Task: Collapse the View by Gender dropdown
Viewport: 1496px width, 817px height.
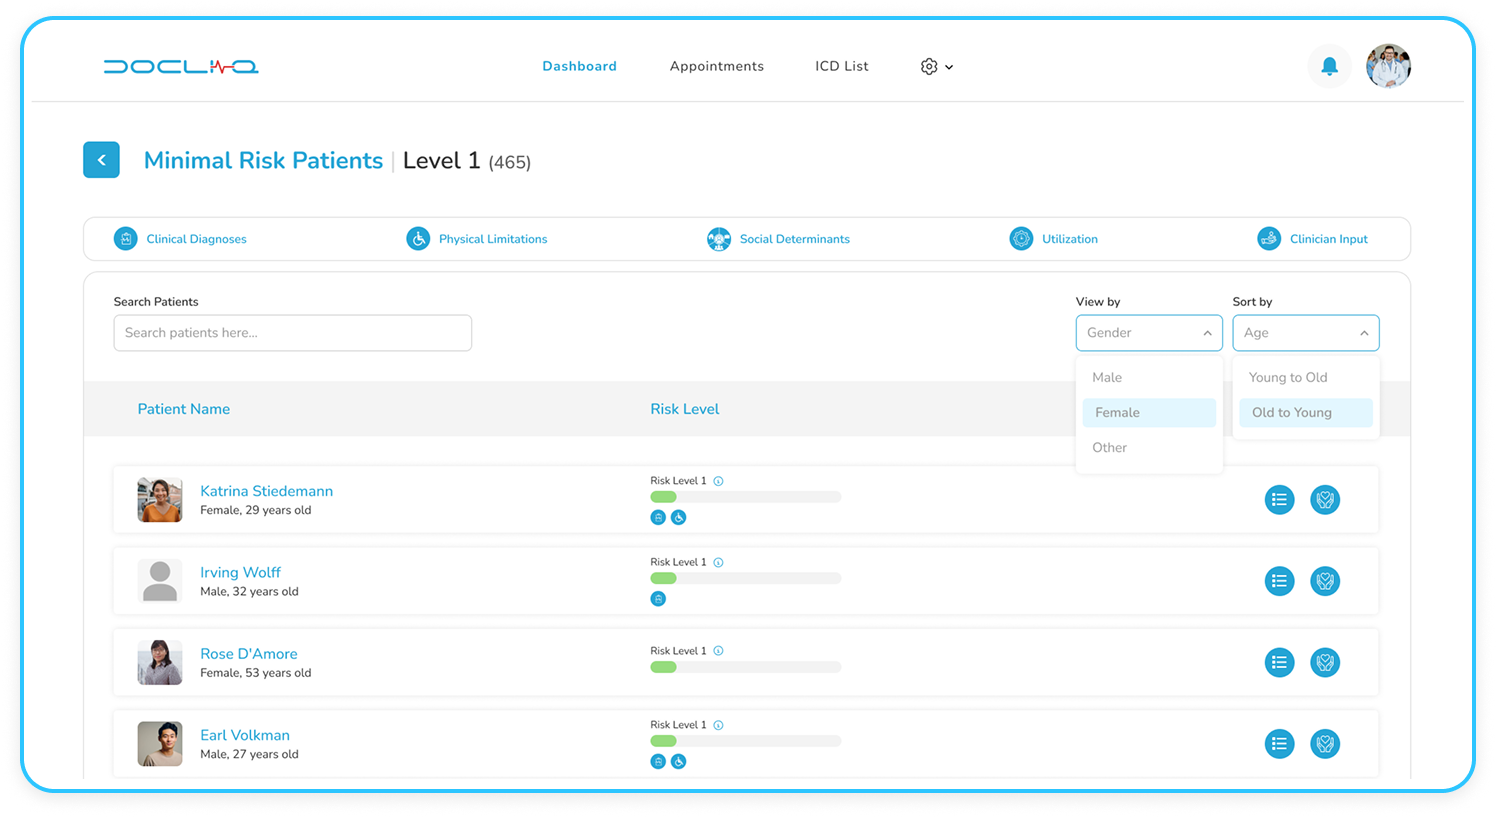Action: point(1207,332)
